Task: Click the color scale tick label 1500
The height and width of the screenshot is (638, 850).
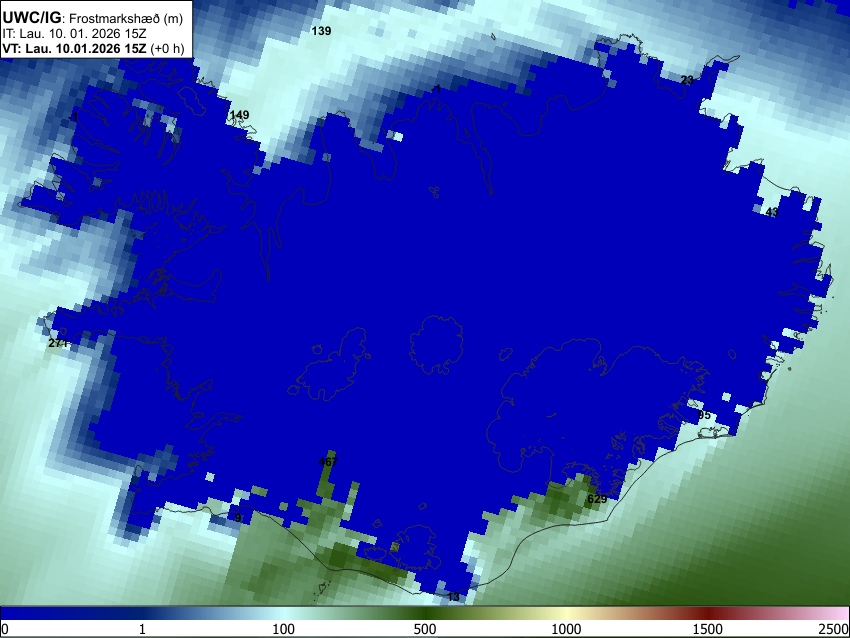Action: 708,629
